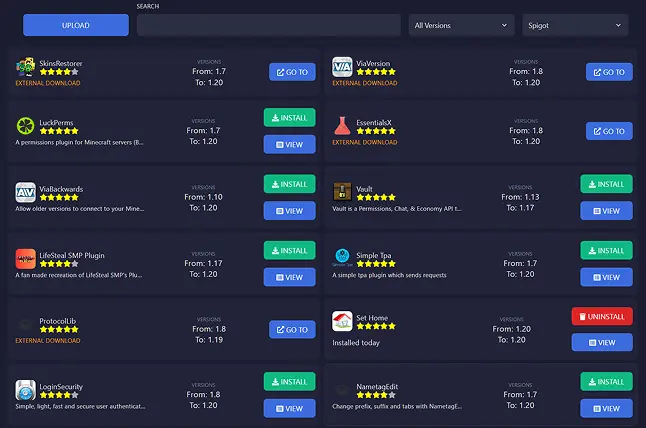The image size is (646, 428).
Task: View LifeSteal SMP Plugin details
Action: click(290, 277)
